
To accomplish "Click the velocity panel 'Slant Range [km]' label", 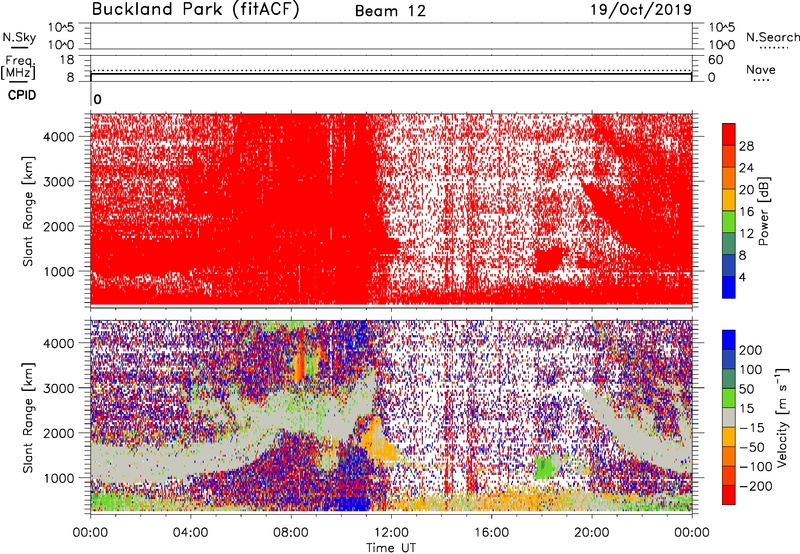I will pos(28,417).
